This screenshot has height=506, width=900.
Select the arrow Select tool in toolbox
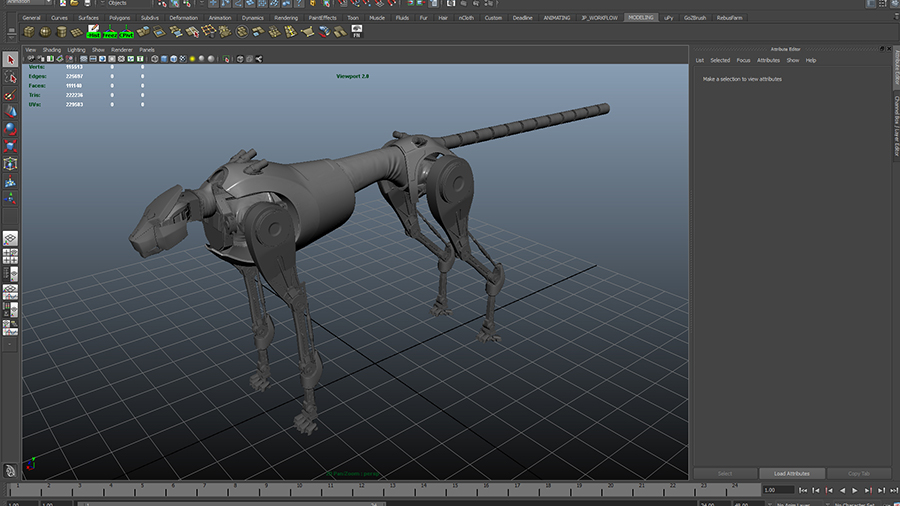tap(10, 60)
